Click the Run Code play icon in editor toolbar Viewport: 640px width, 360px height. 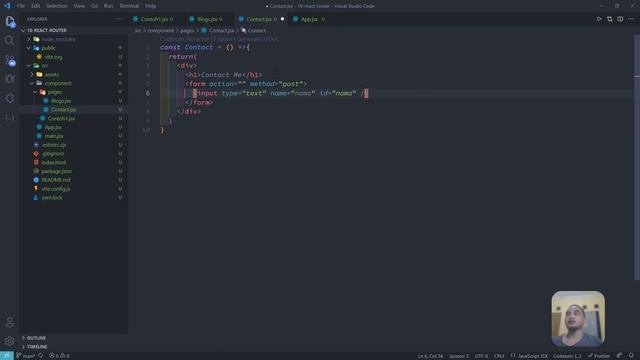pos(599,19)
